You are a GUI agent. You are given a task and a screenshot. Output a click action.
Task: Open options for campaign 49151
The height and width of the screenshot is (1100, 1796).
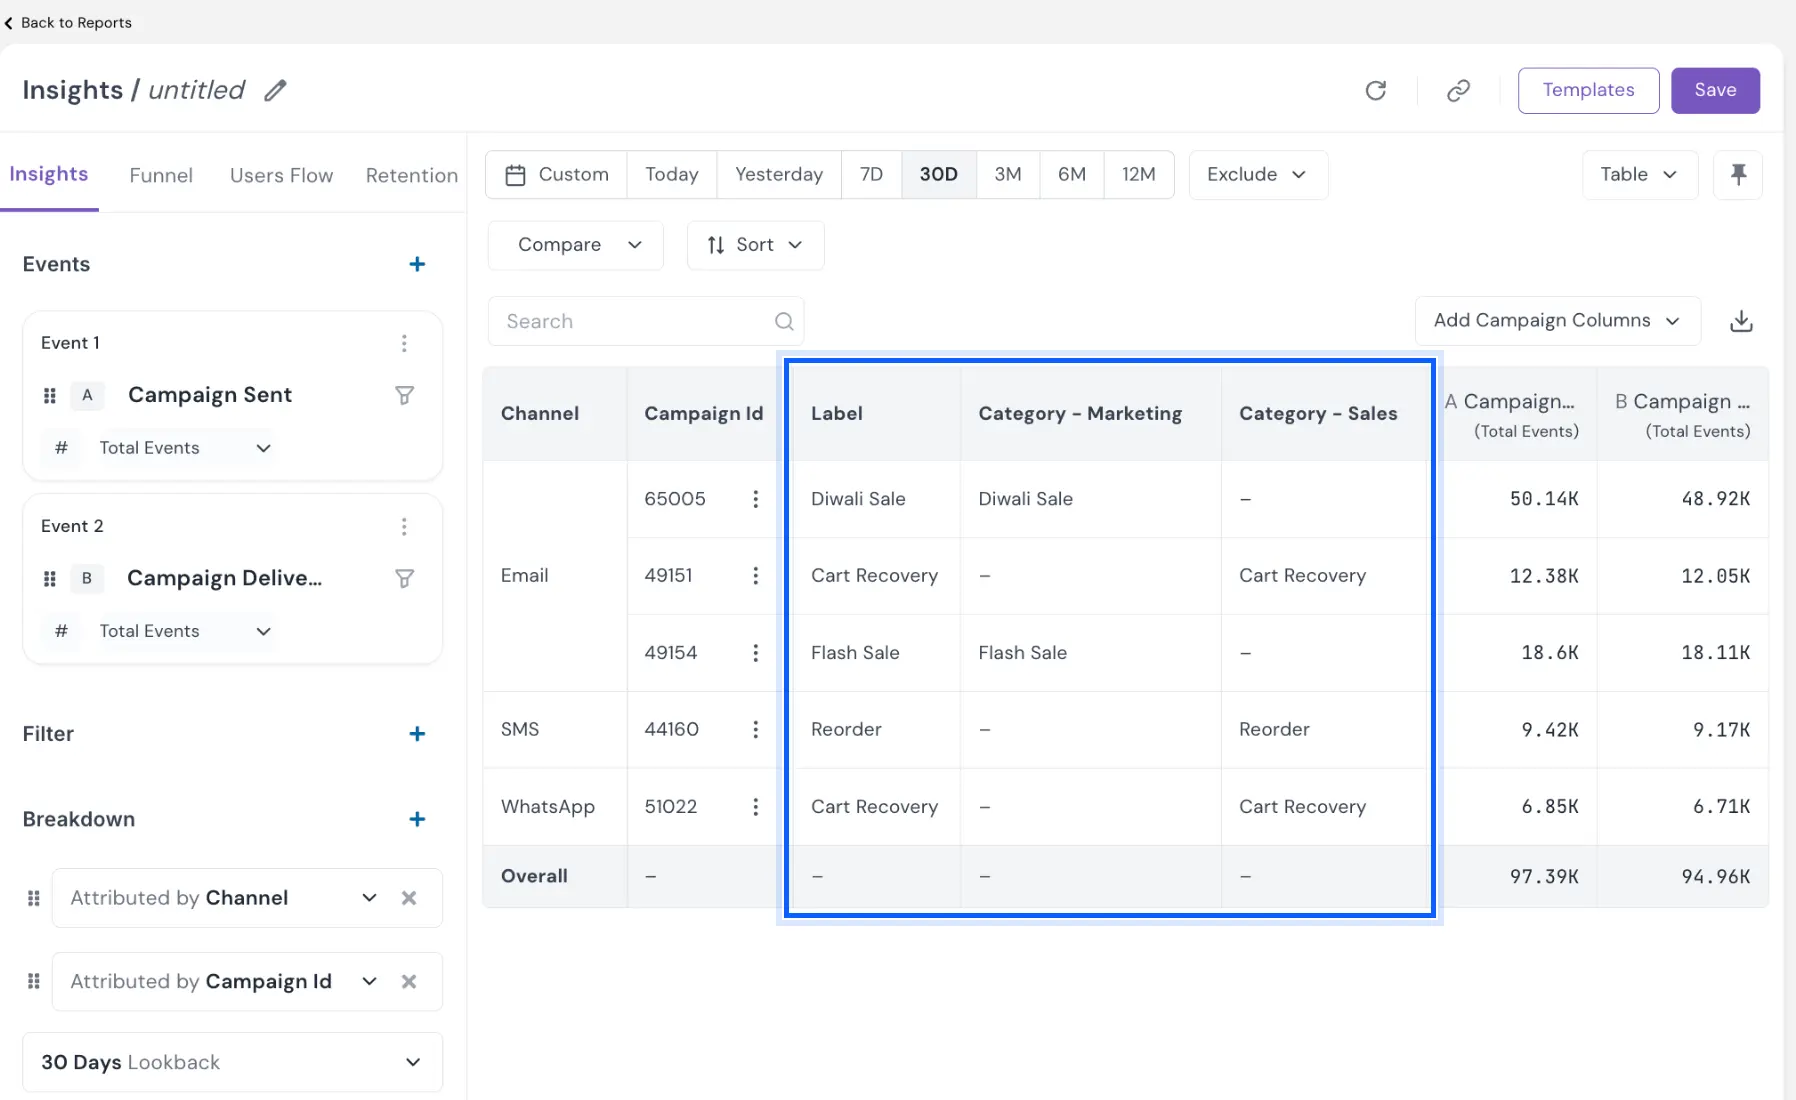point(755,576)
